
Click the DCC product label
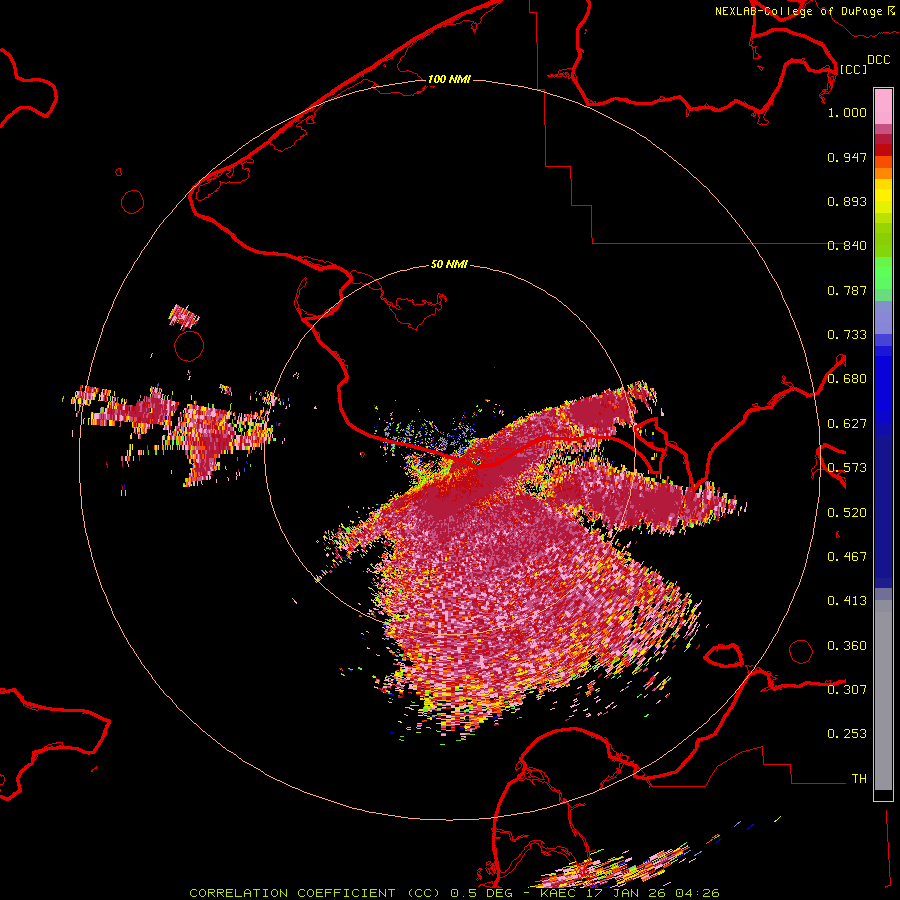click(879, 60)
